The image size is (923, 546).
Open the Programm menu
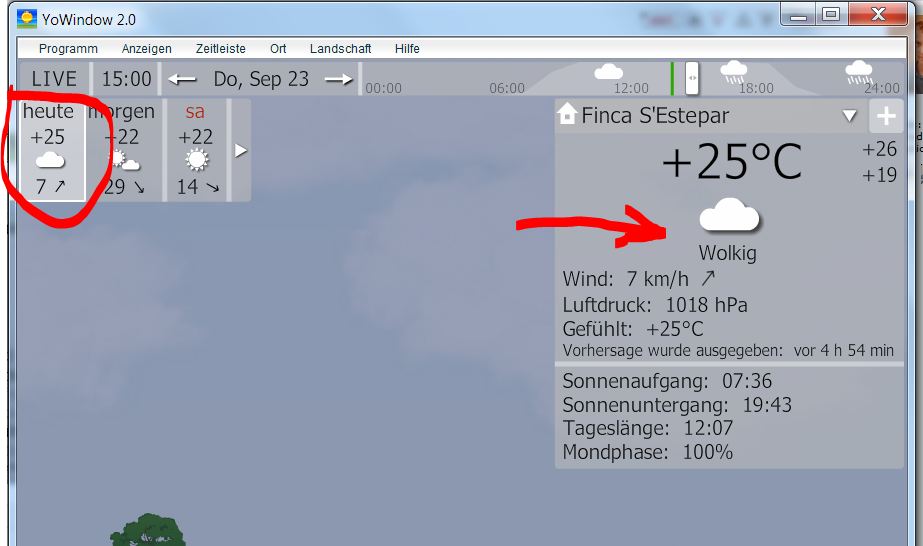[x=68, y=49]
